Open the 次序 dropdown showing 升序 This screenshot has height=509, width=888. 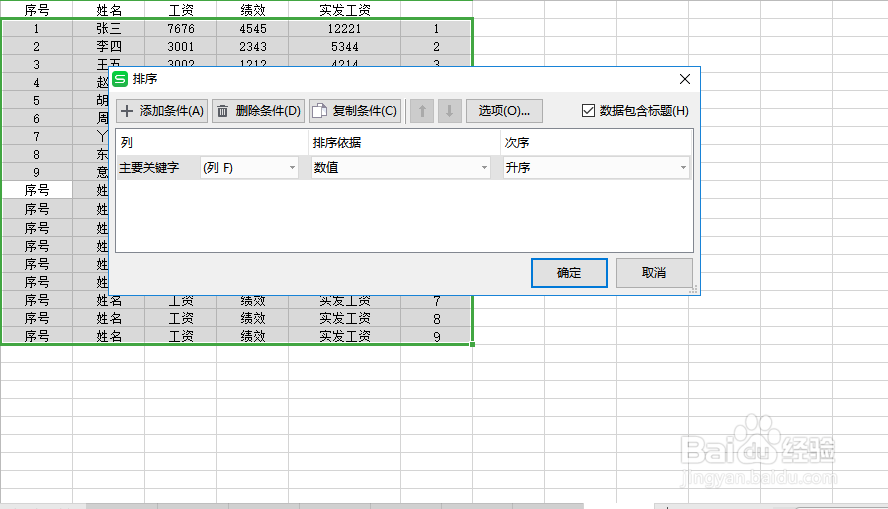596,168
